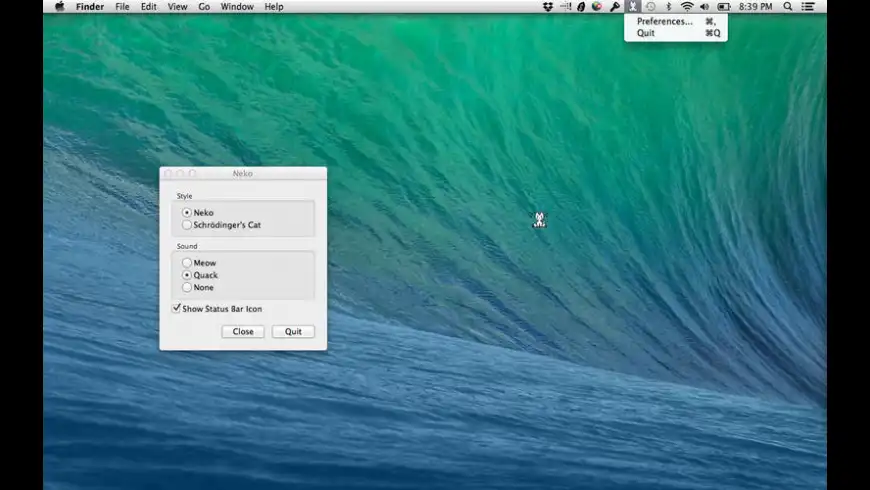Click the Neko cat status bar icon

632,6
